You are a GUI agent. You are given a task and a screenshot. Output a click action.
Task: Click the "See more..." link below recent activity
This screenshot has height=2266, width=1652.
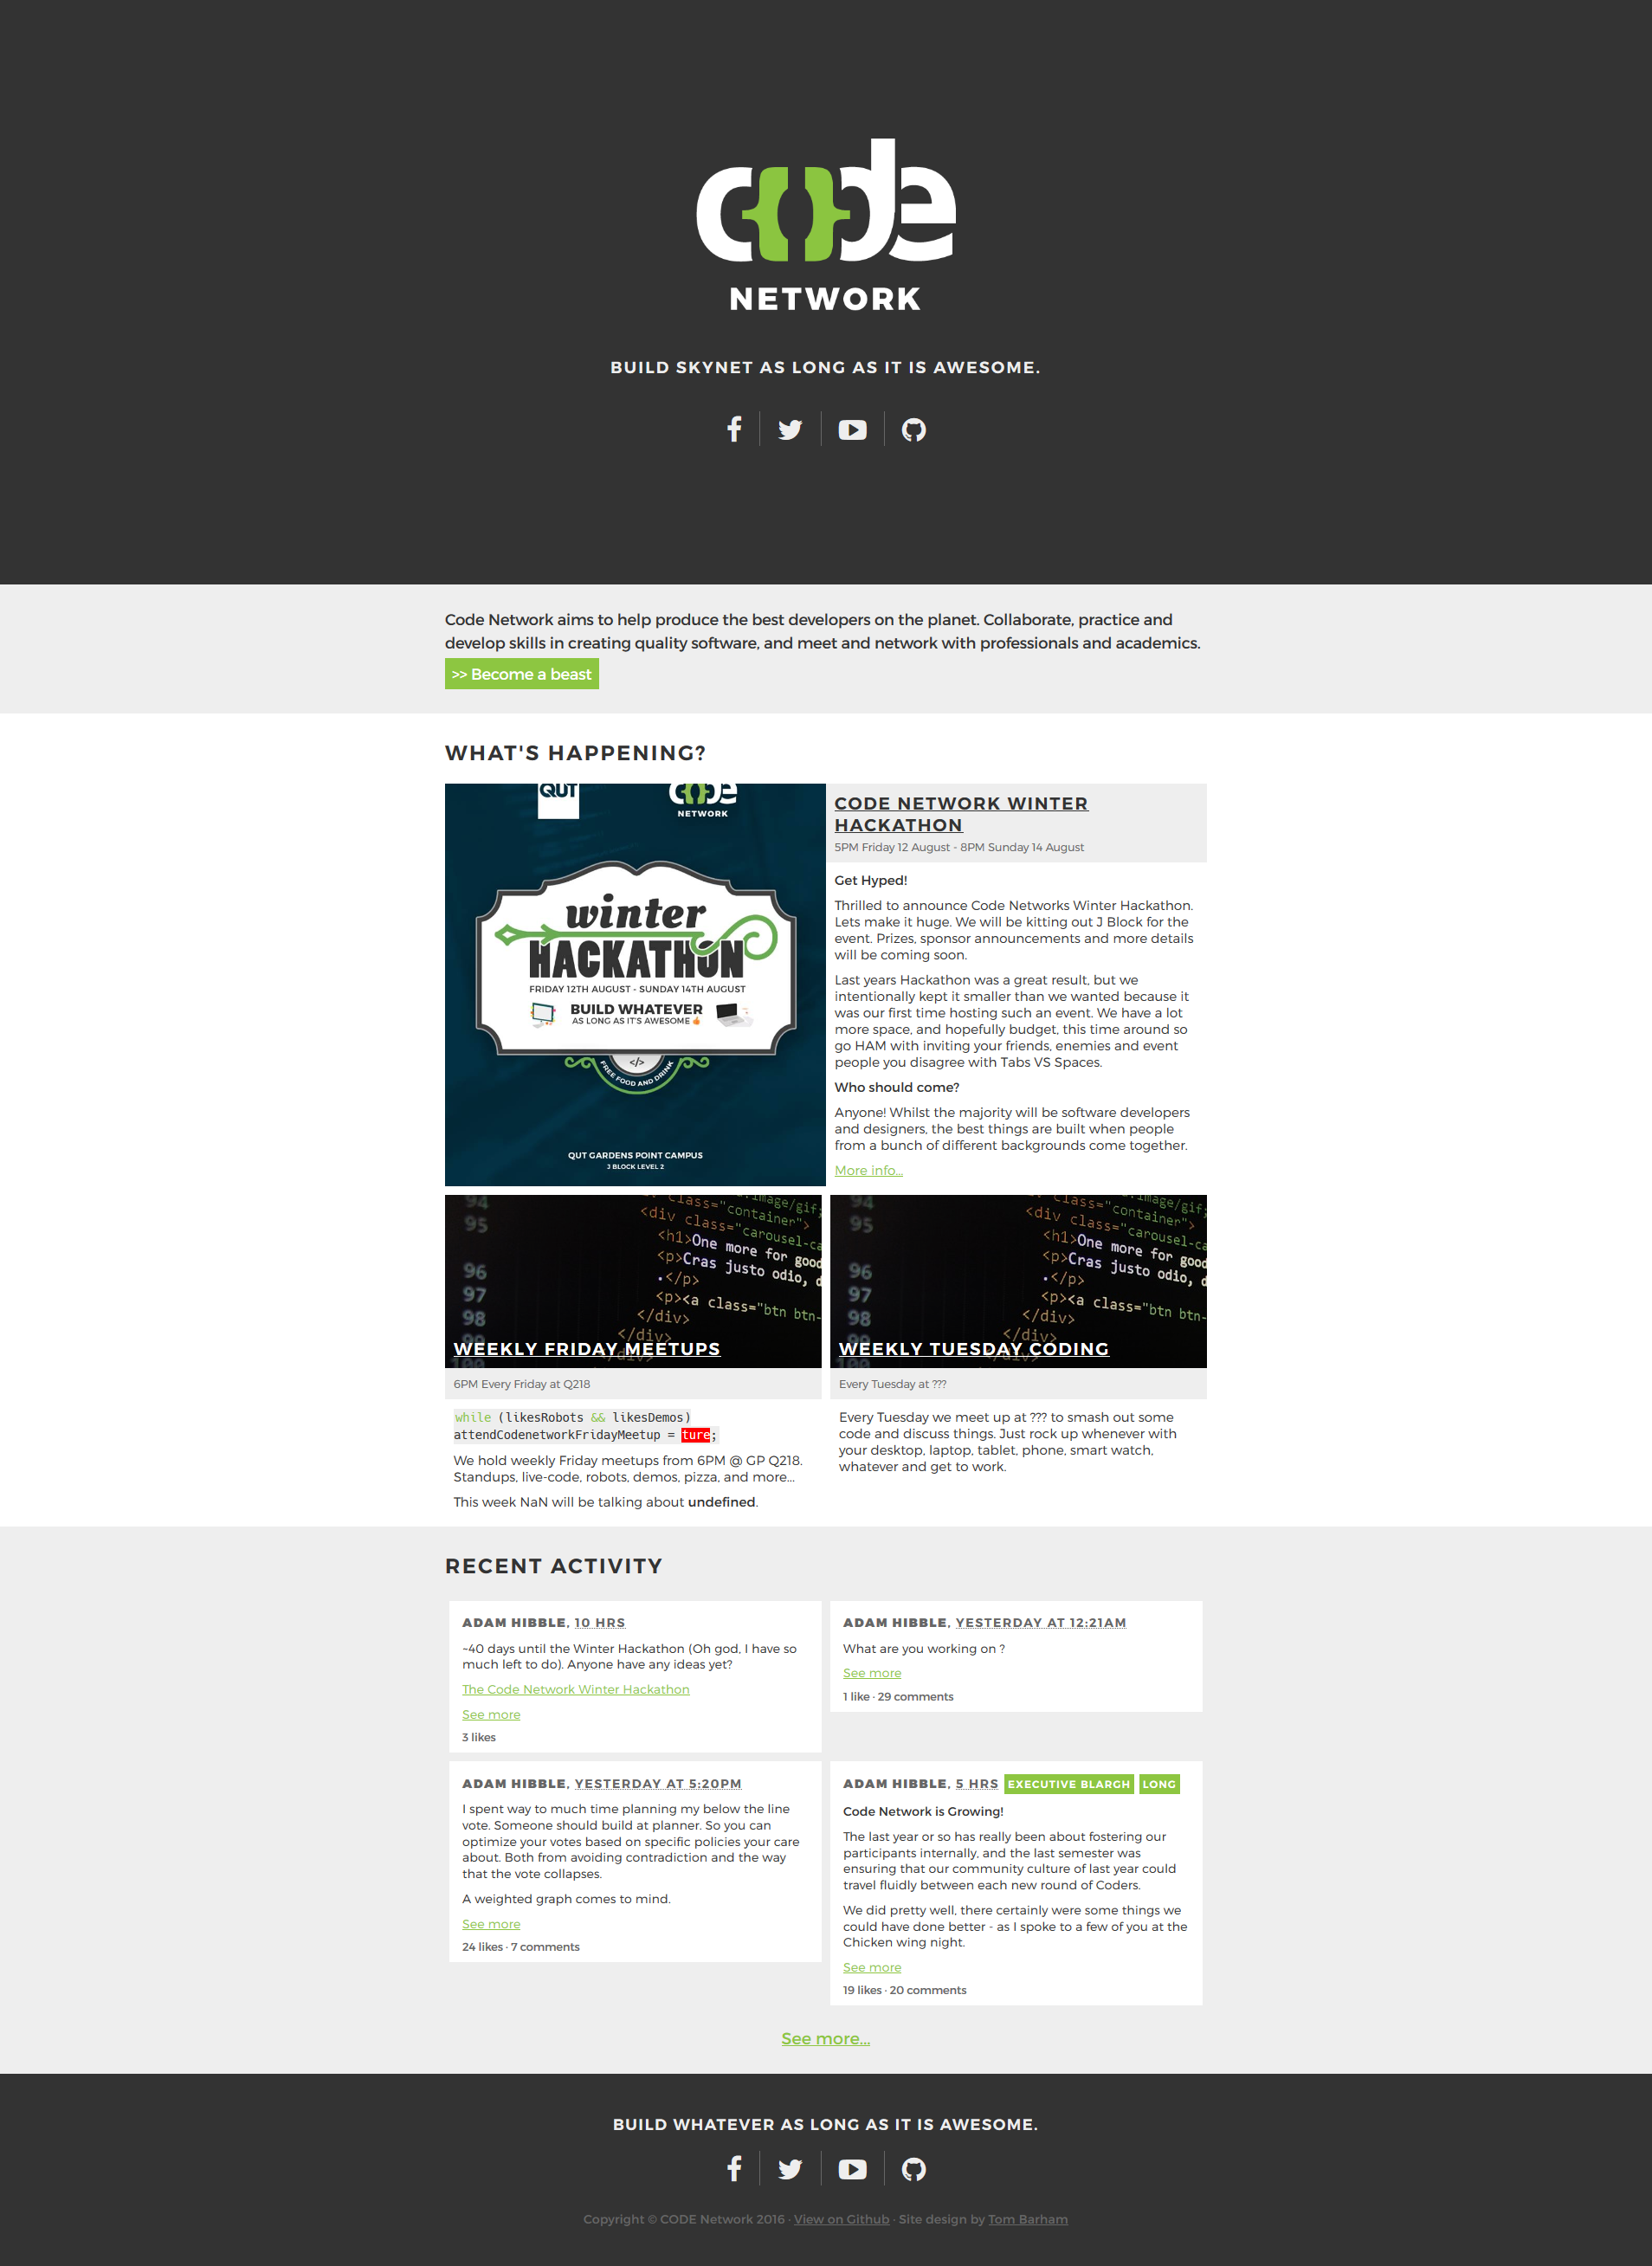click(x=825, y=2038)
